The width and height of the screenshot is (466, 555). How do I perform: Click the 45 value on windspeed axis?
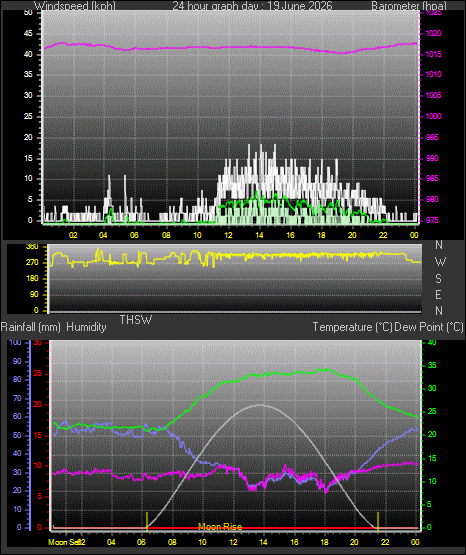coord(28,34)
